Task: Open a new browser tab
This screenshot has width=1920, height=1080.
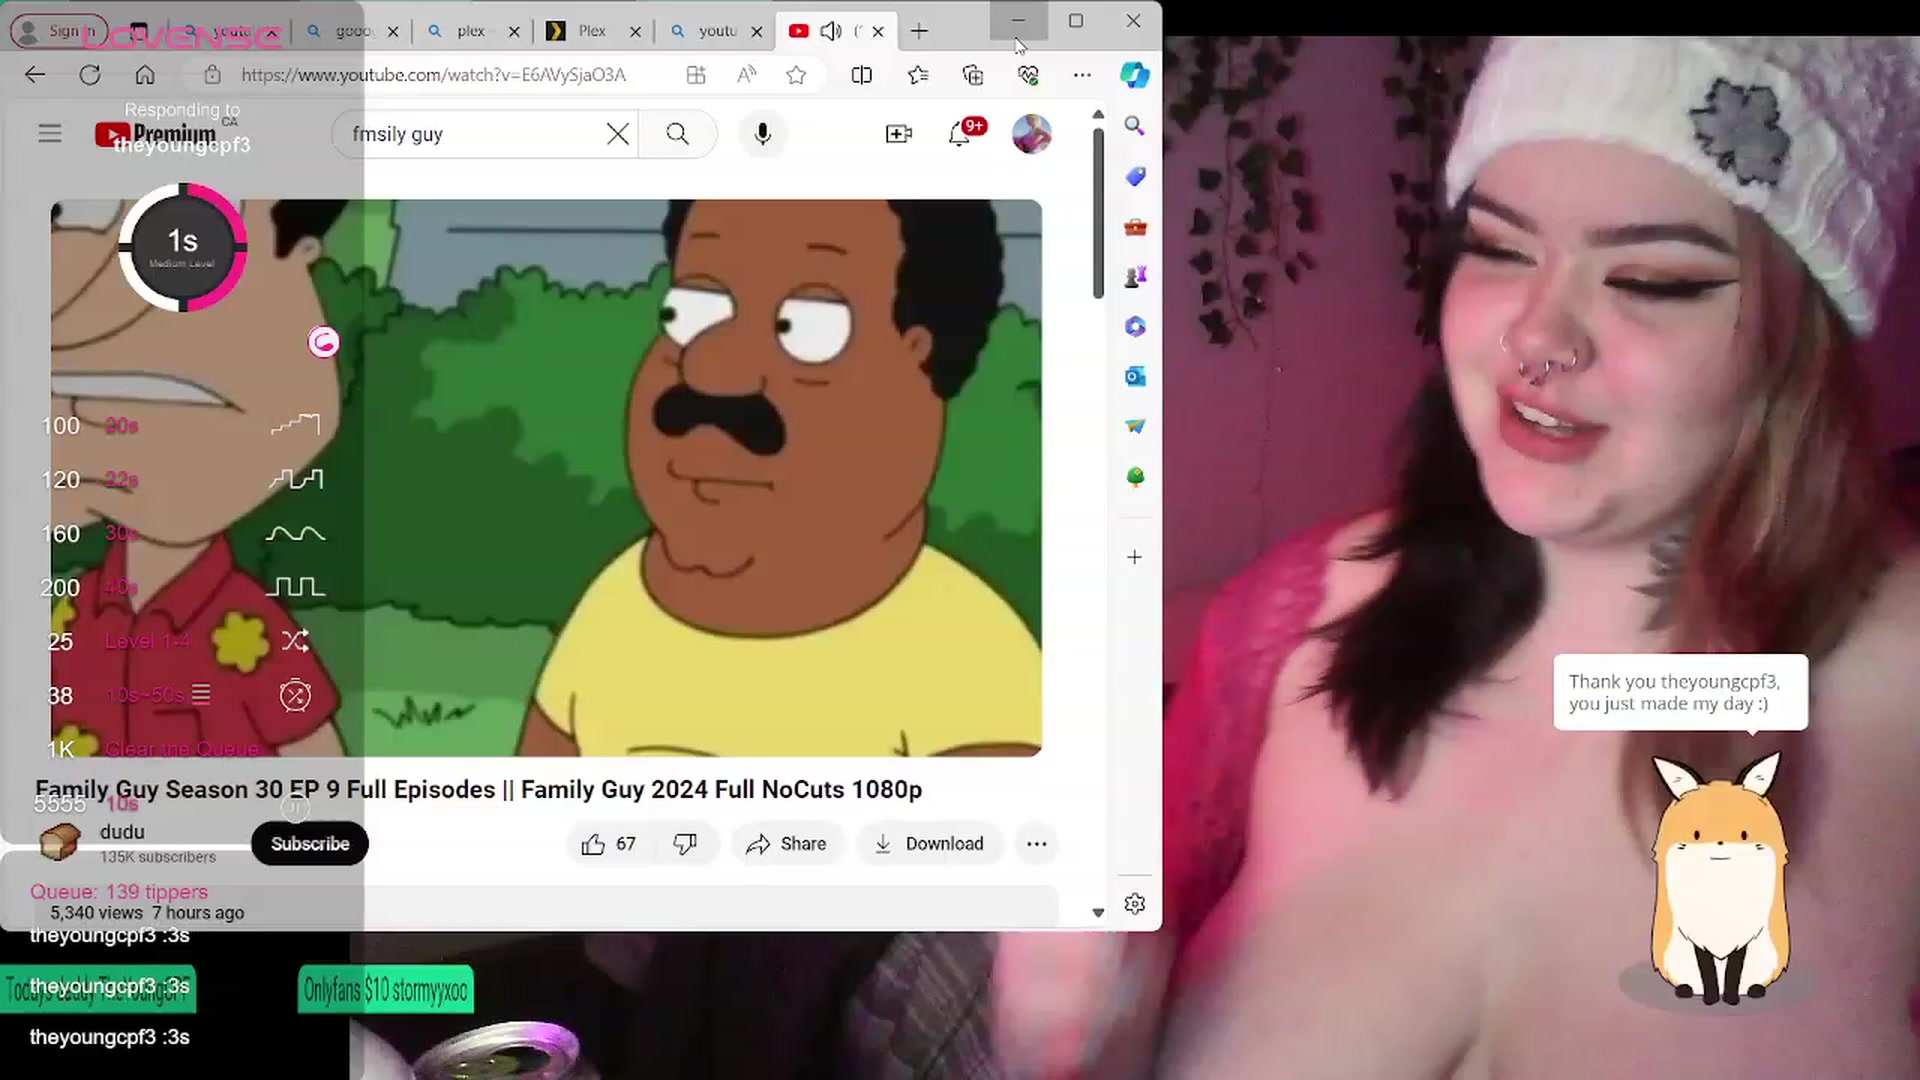Action: 919,31
